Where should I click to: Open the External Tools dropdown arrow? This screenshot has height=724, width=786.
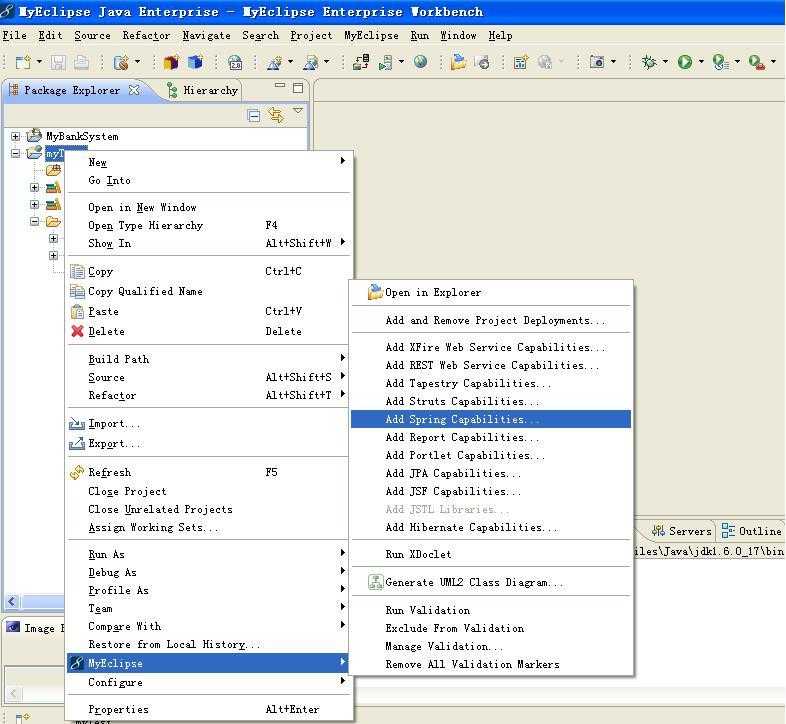coord(773,62)
